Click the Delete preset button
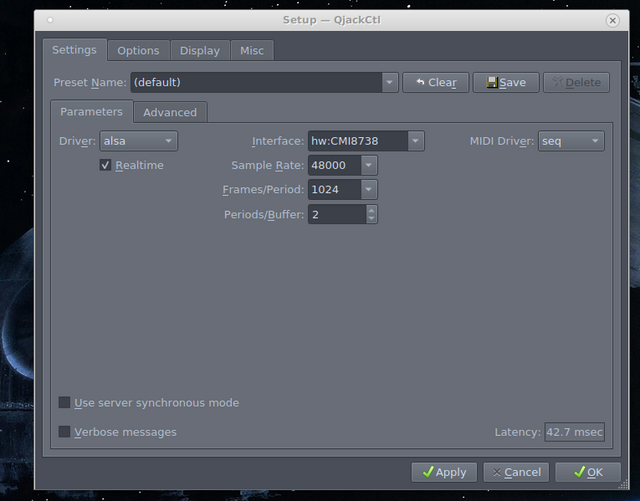The width and height of the screenshot is (640, 501). click(576, 82)
